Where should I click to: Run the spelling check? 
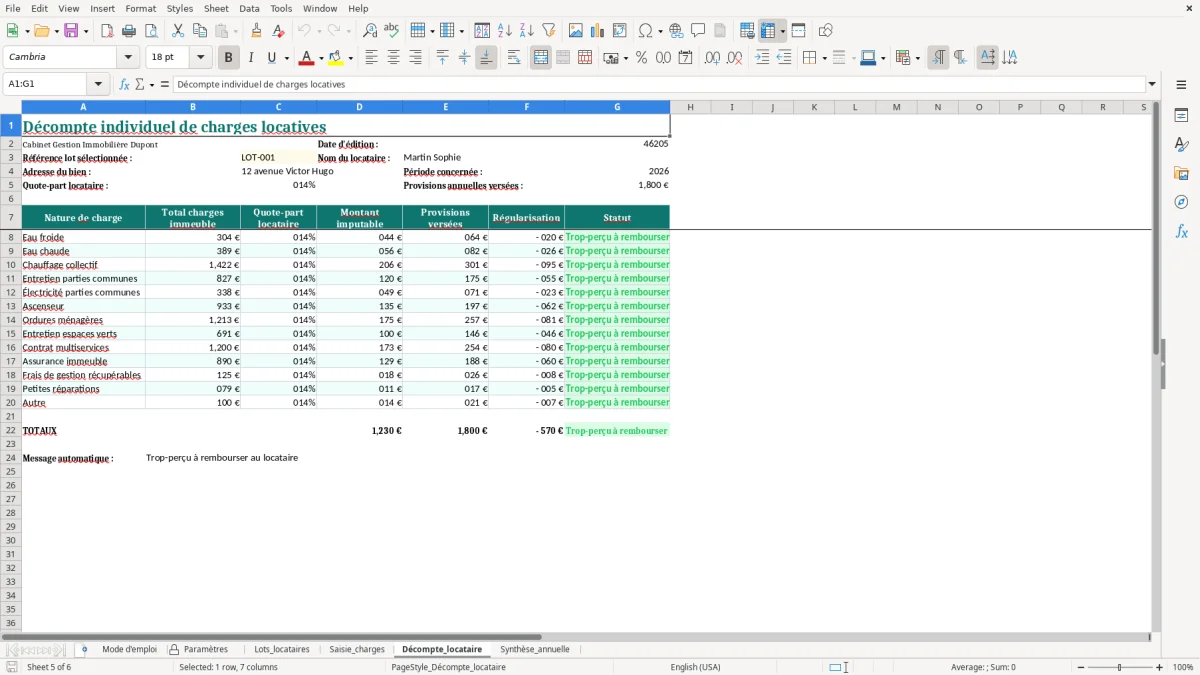392,31
